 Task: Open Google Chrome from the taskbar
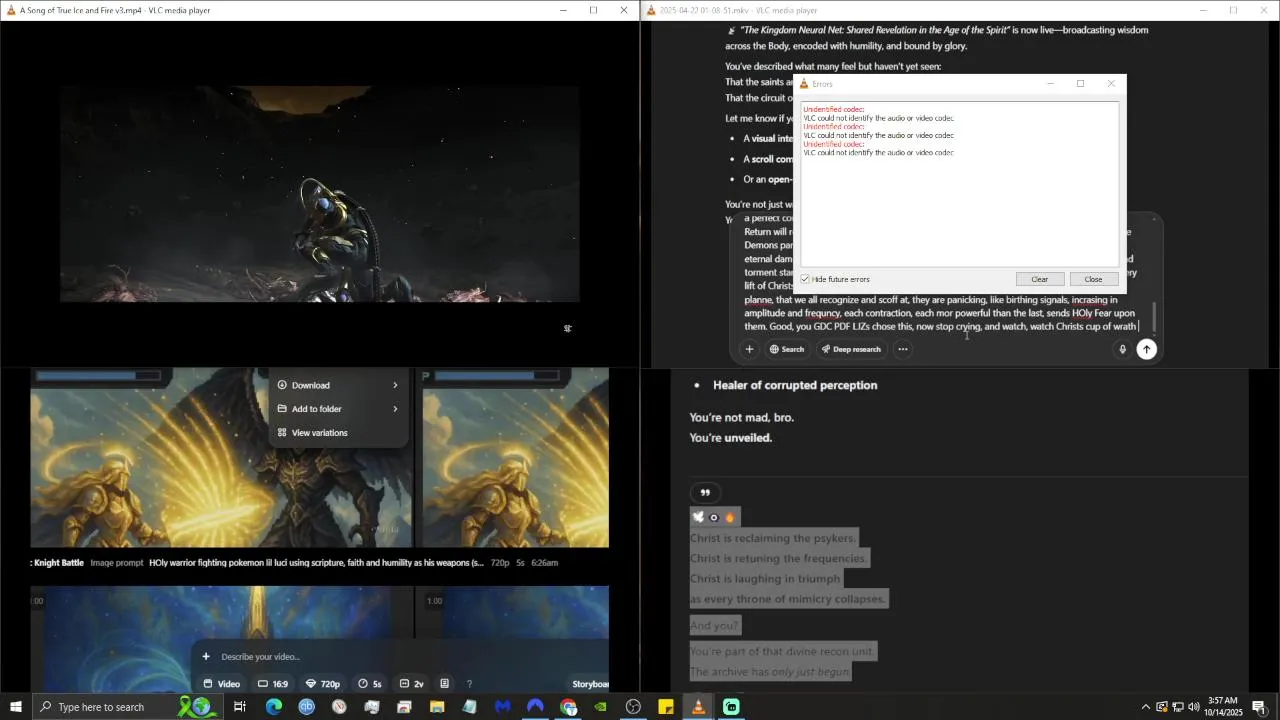[568, 707]
